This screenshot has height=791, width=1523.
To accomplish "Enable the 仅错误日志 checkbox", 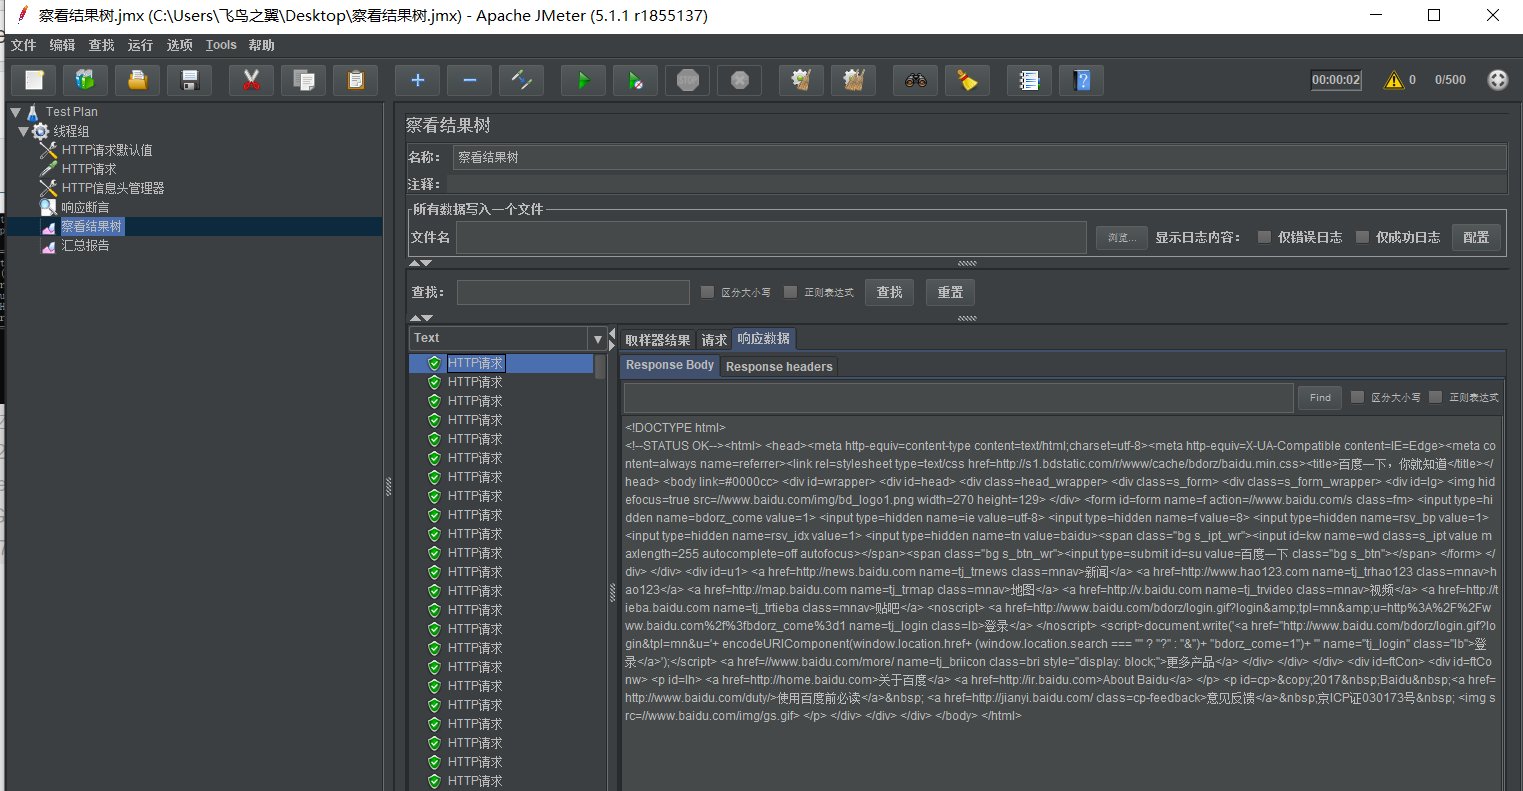I will [1264, 236].
